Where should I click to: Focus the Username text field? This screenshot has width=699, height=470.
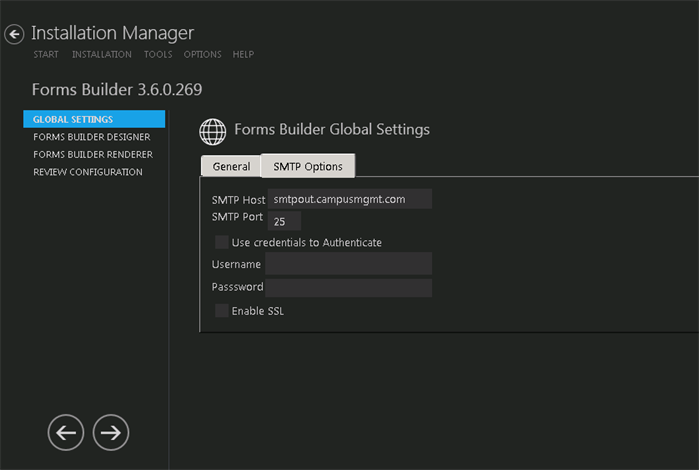348,264
